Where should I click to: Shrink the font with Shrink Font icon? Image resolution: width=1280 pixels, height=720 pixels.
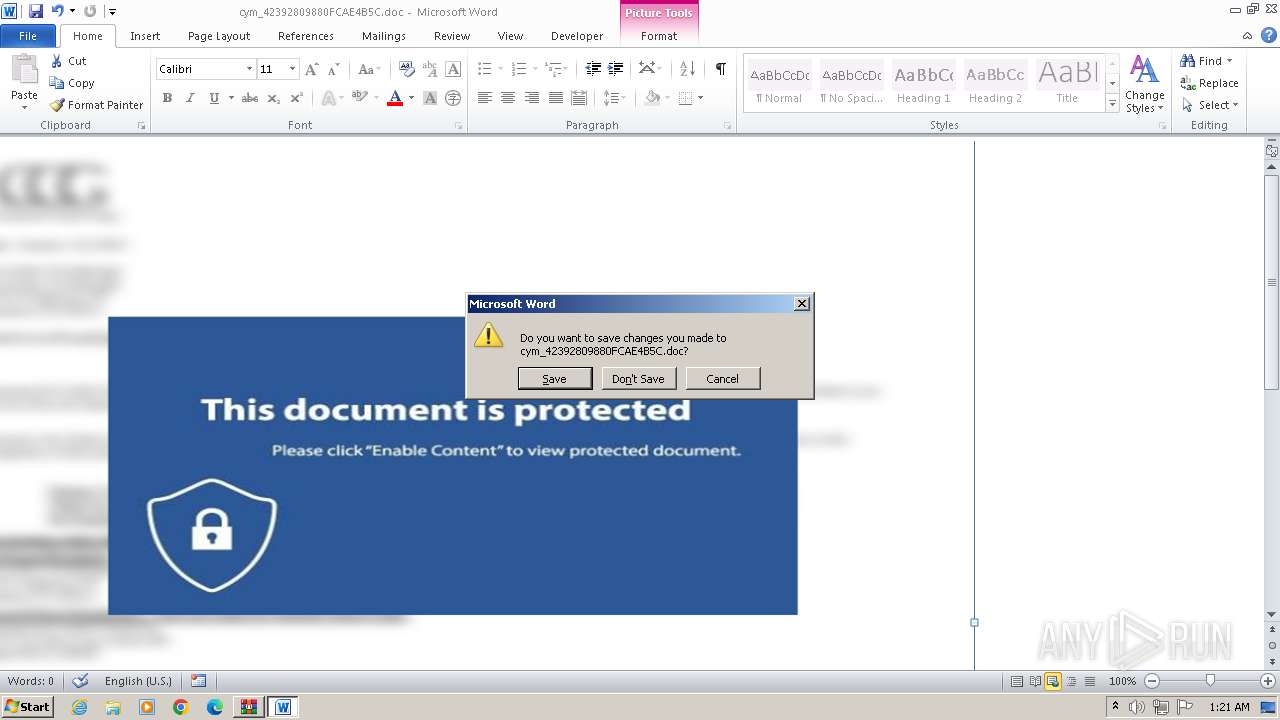pos(334,69)
